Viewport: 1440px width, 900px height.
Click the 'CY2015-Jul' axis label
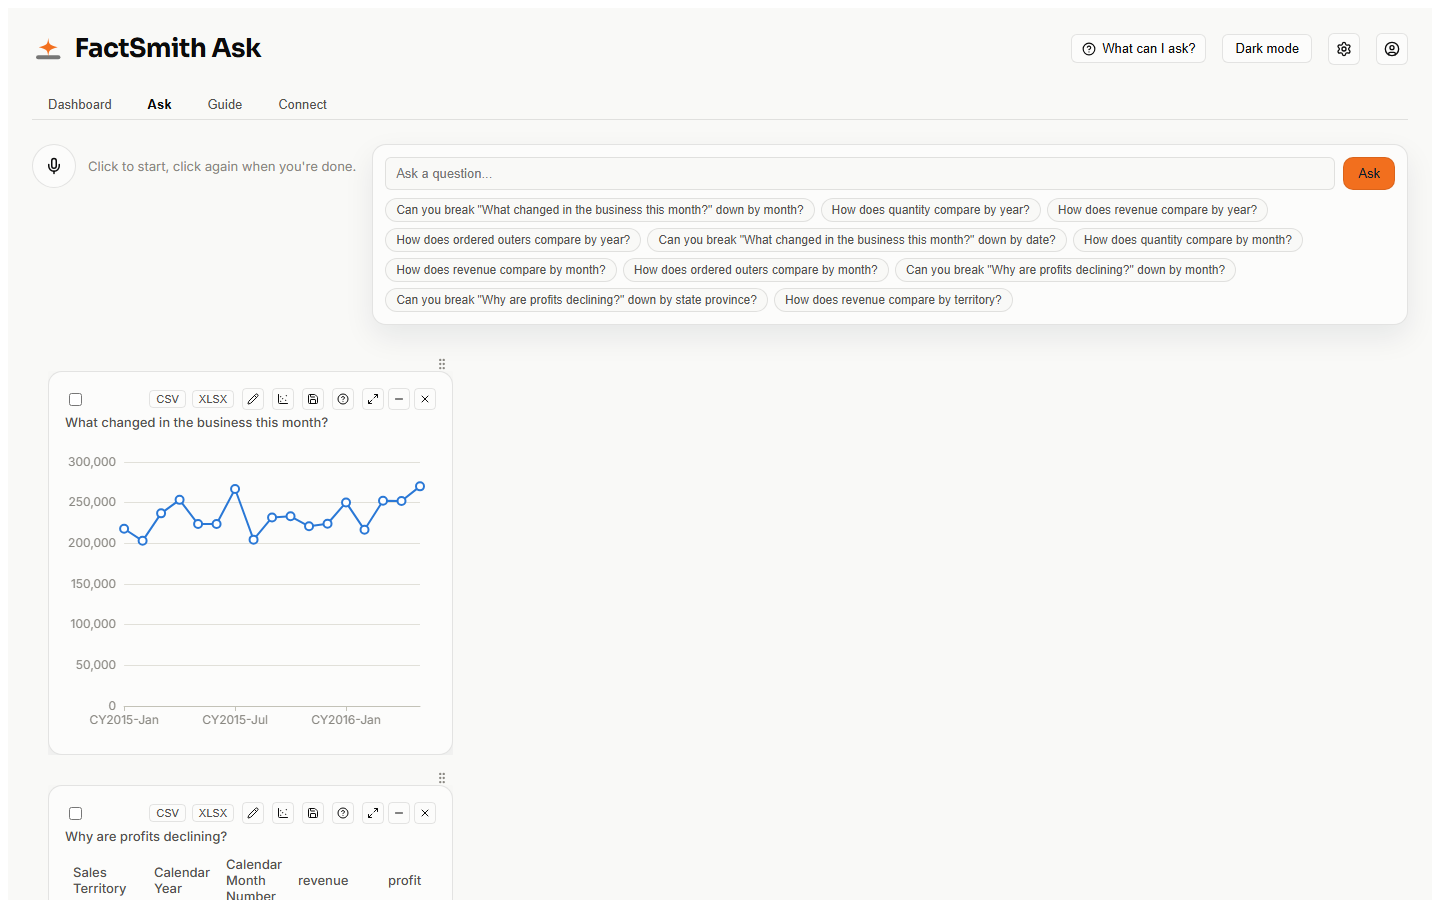coord(235,720)
